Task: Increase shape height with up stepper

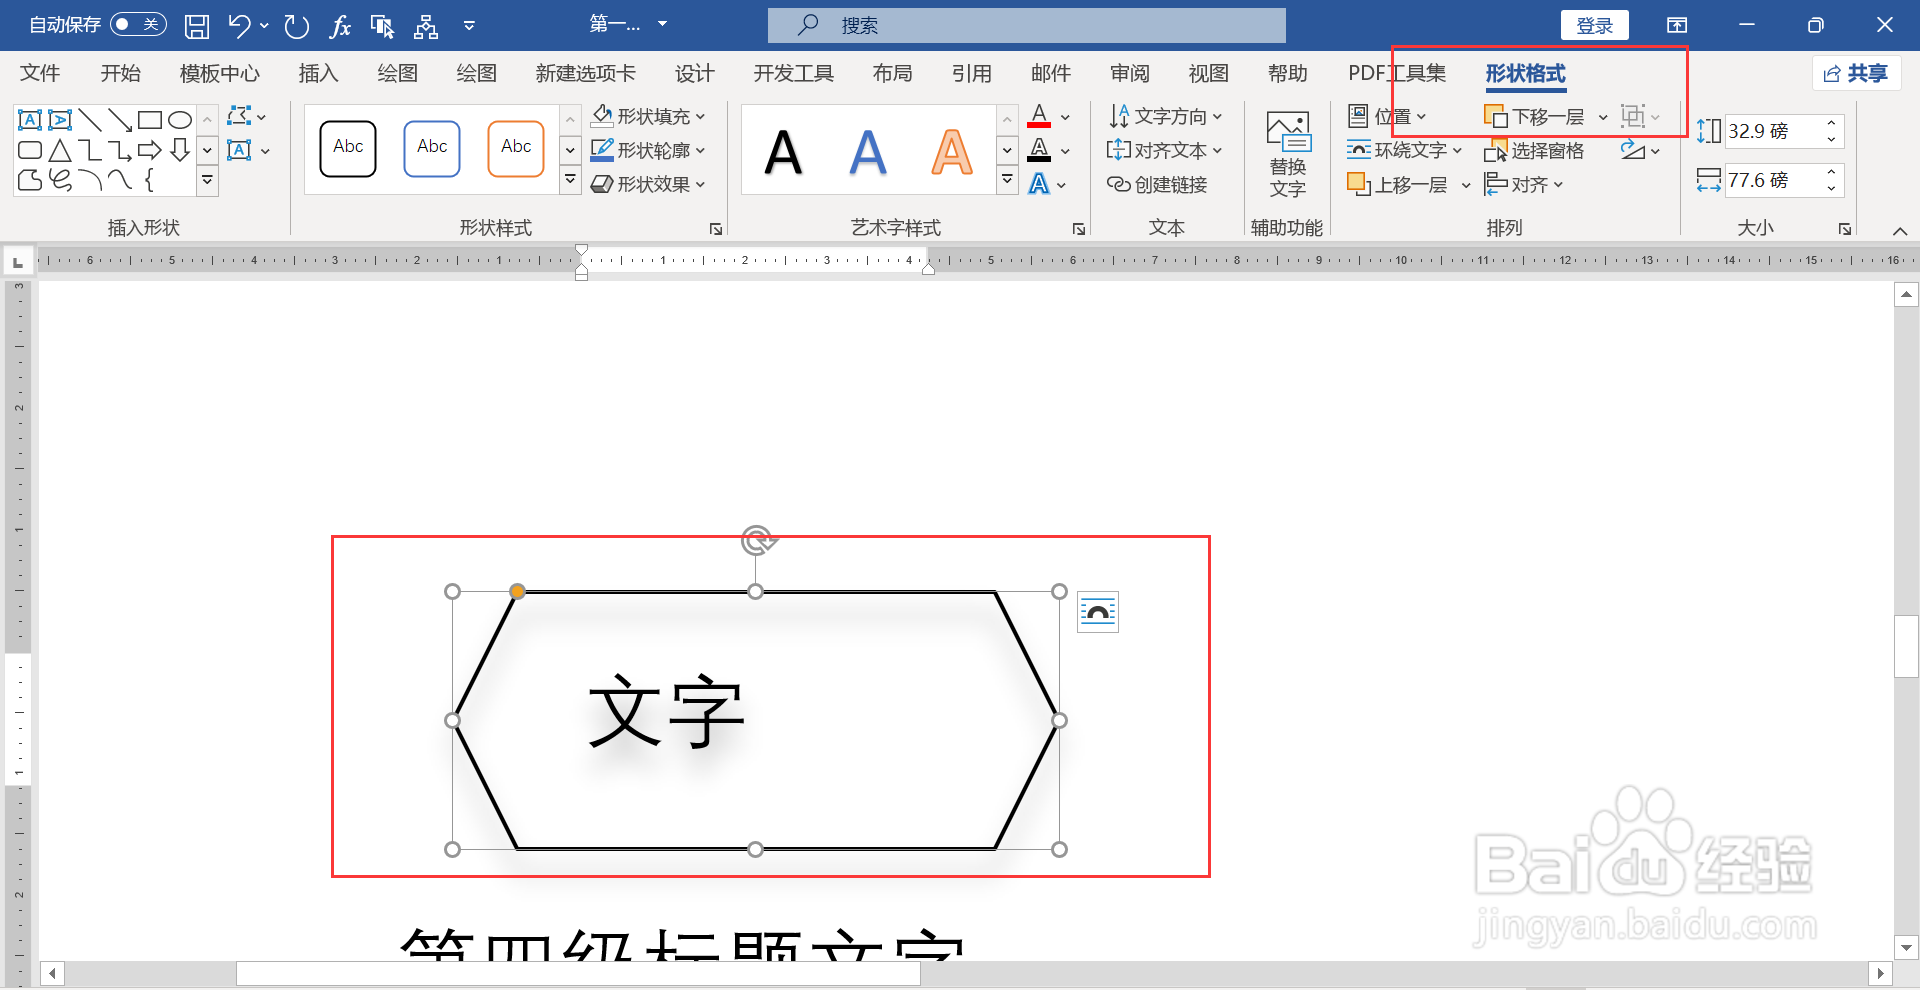Action: [1831, 123]
